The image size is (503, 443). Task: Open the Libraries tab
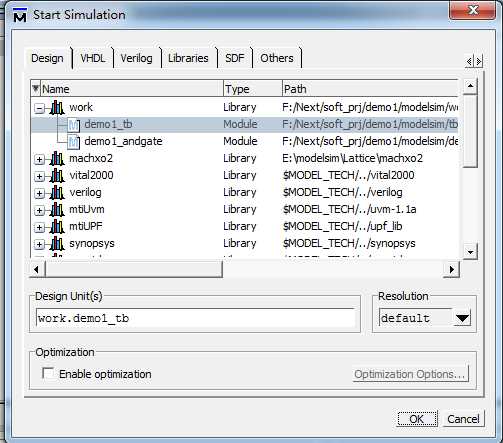click(x=188, y=58)
